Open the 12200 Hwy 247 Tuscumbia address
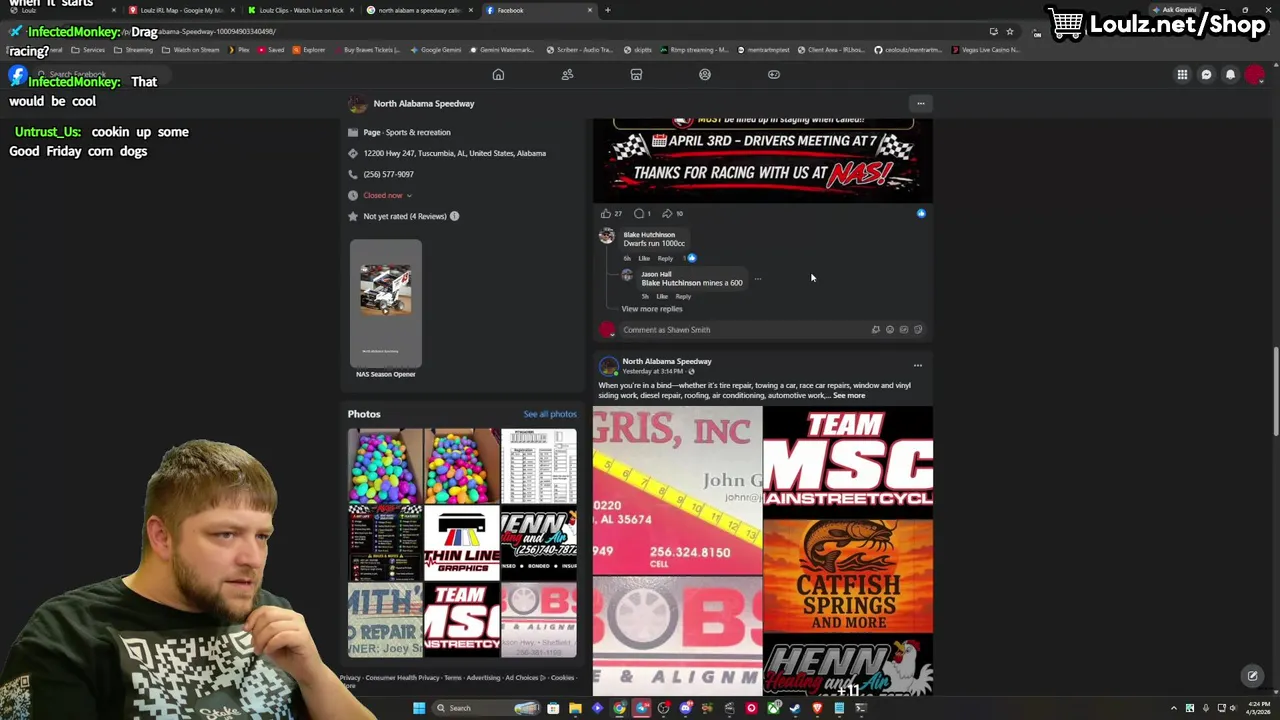 pos(454,153)
